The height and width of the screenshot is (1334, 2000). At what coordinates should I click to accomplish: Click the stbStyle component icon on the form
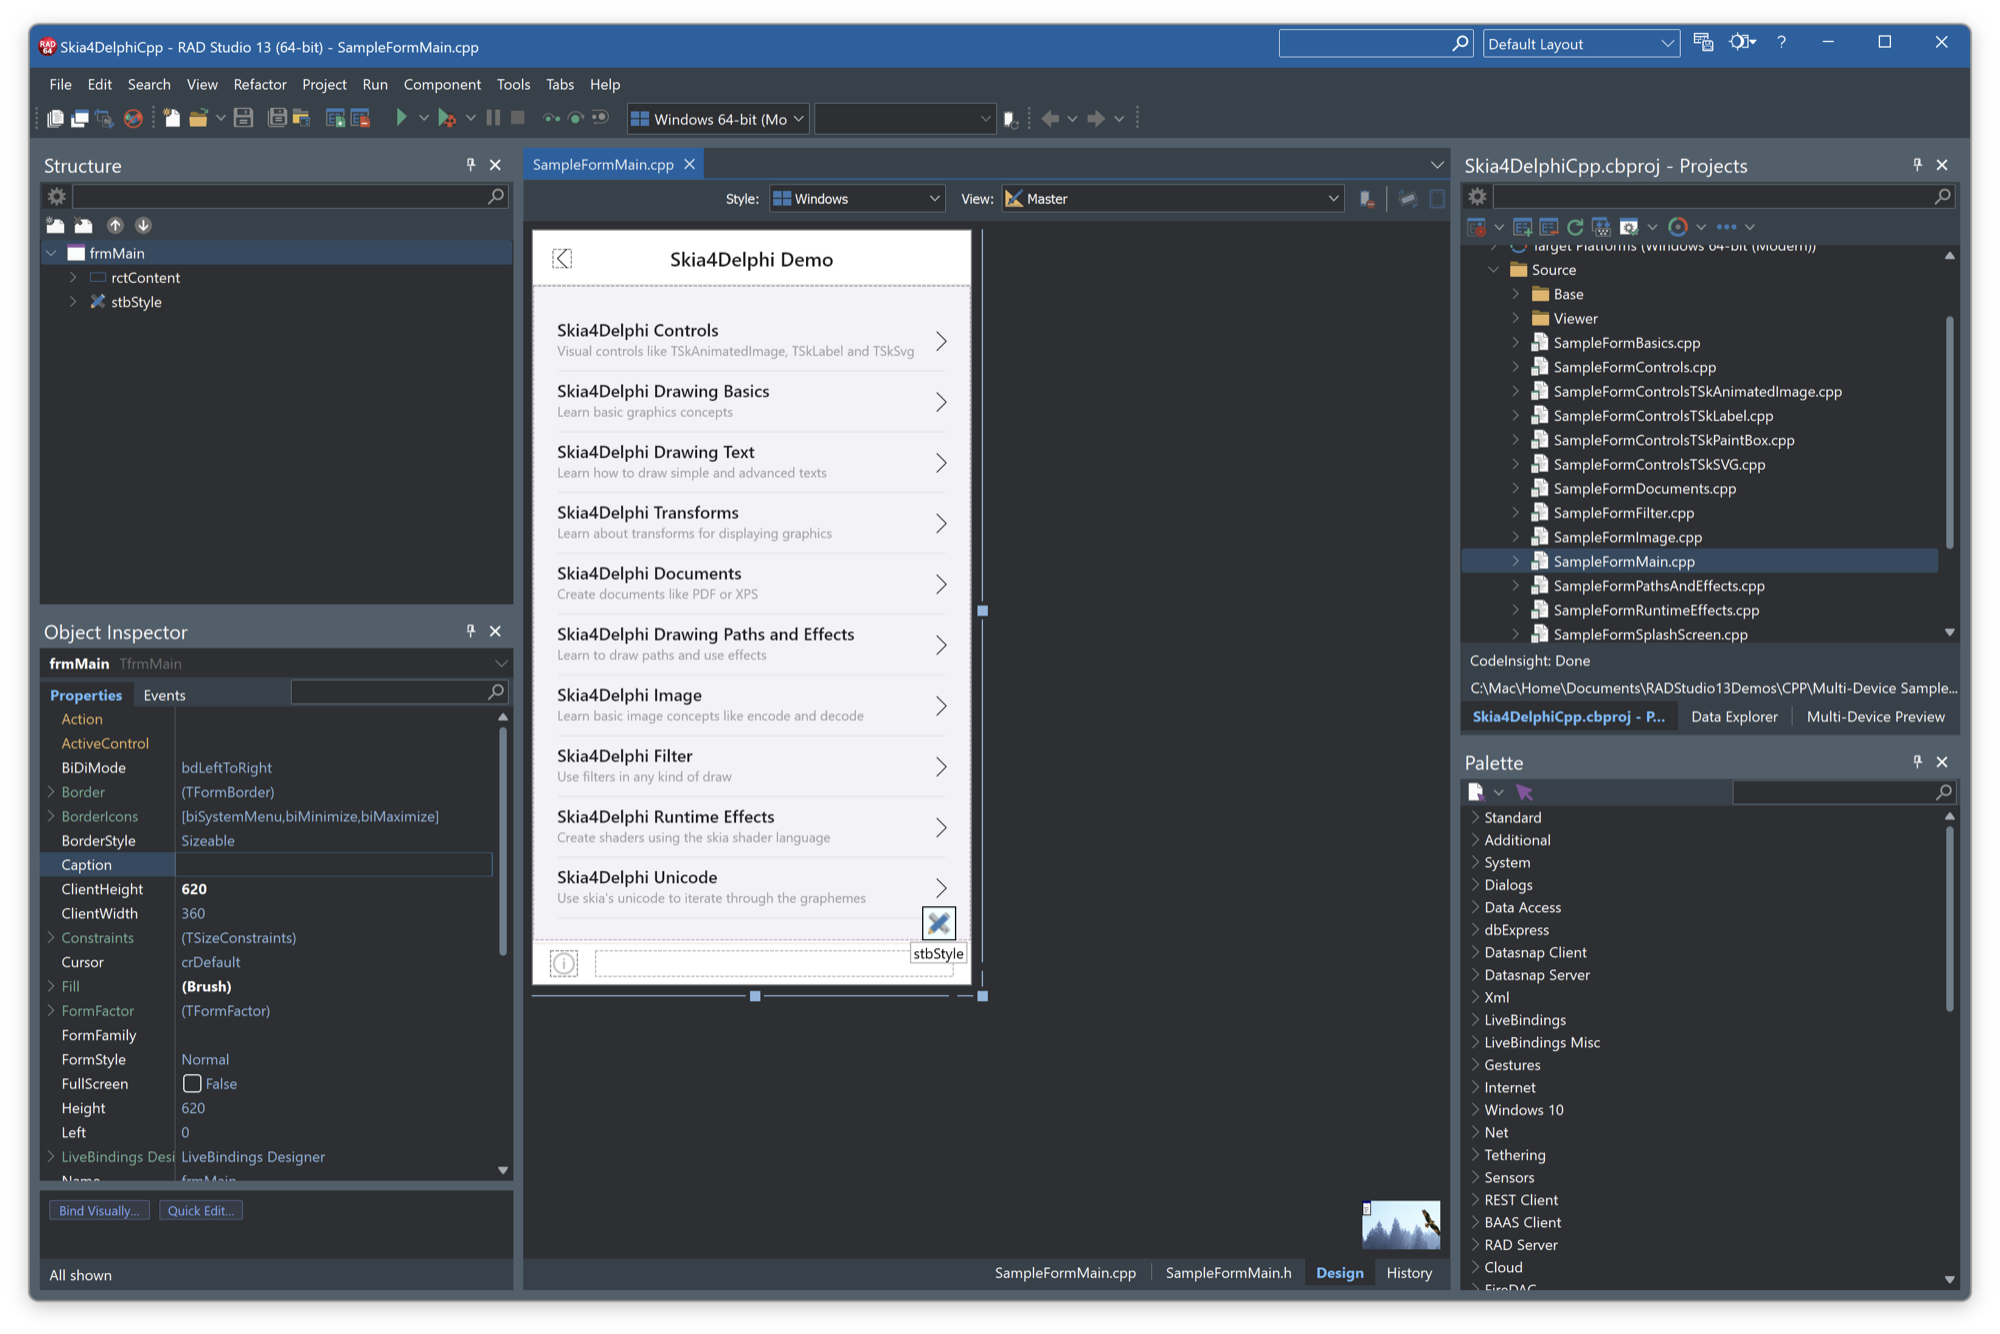[938, 923]
